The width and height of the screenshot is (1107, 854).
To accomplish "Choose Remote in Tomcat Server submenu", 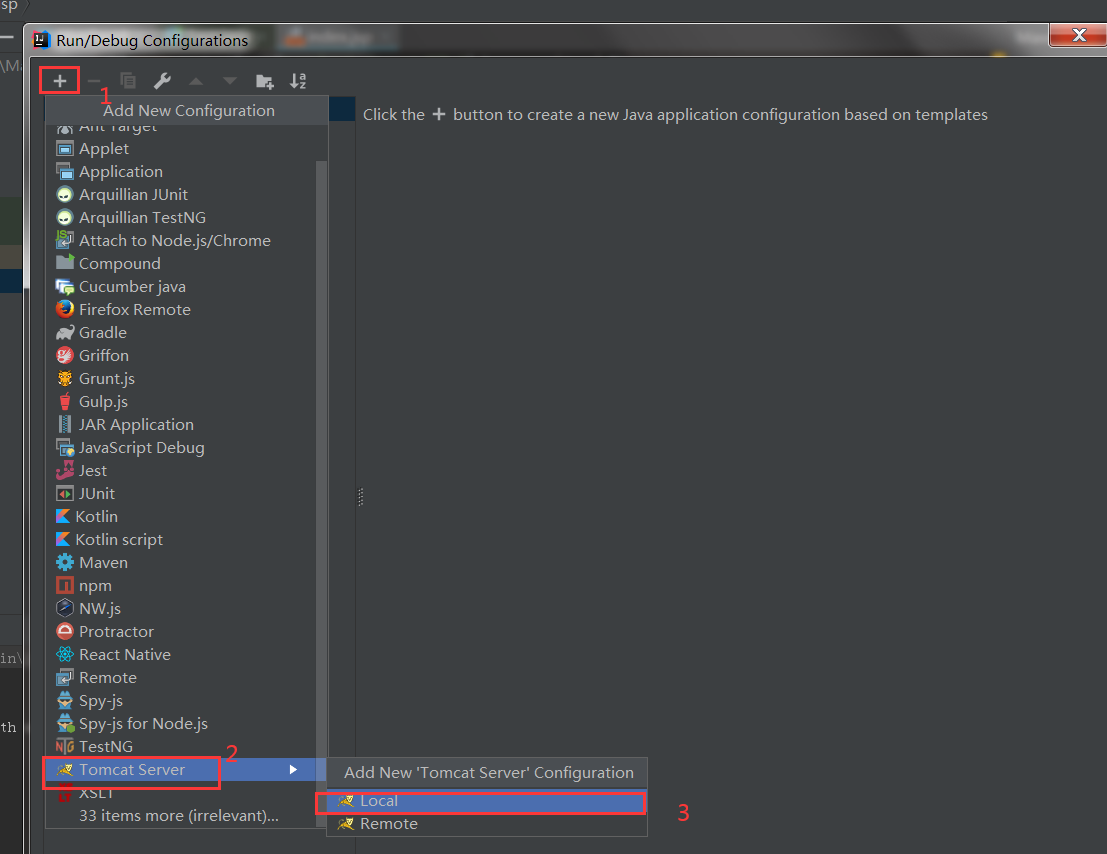I will click(x=486, y=824).
